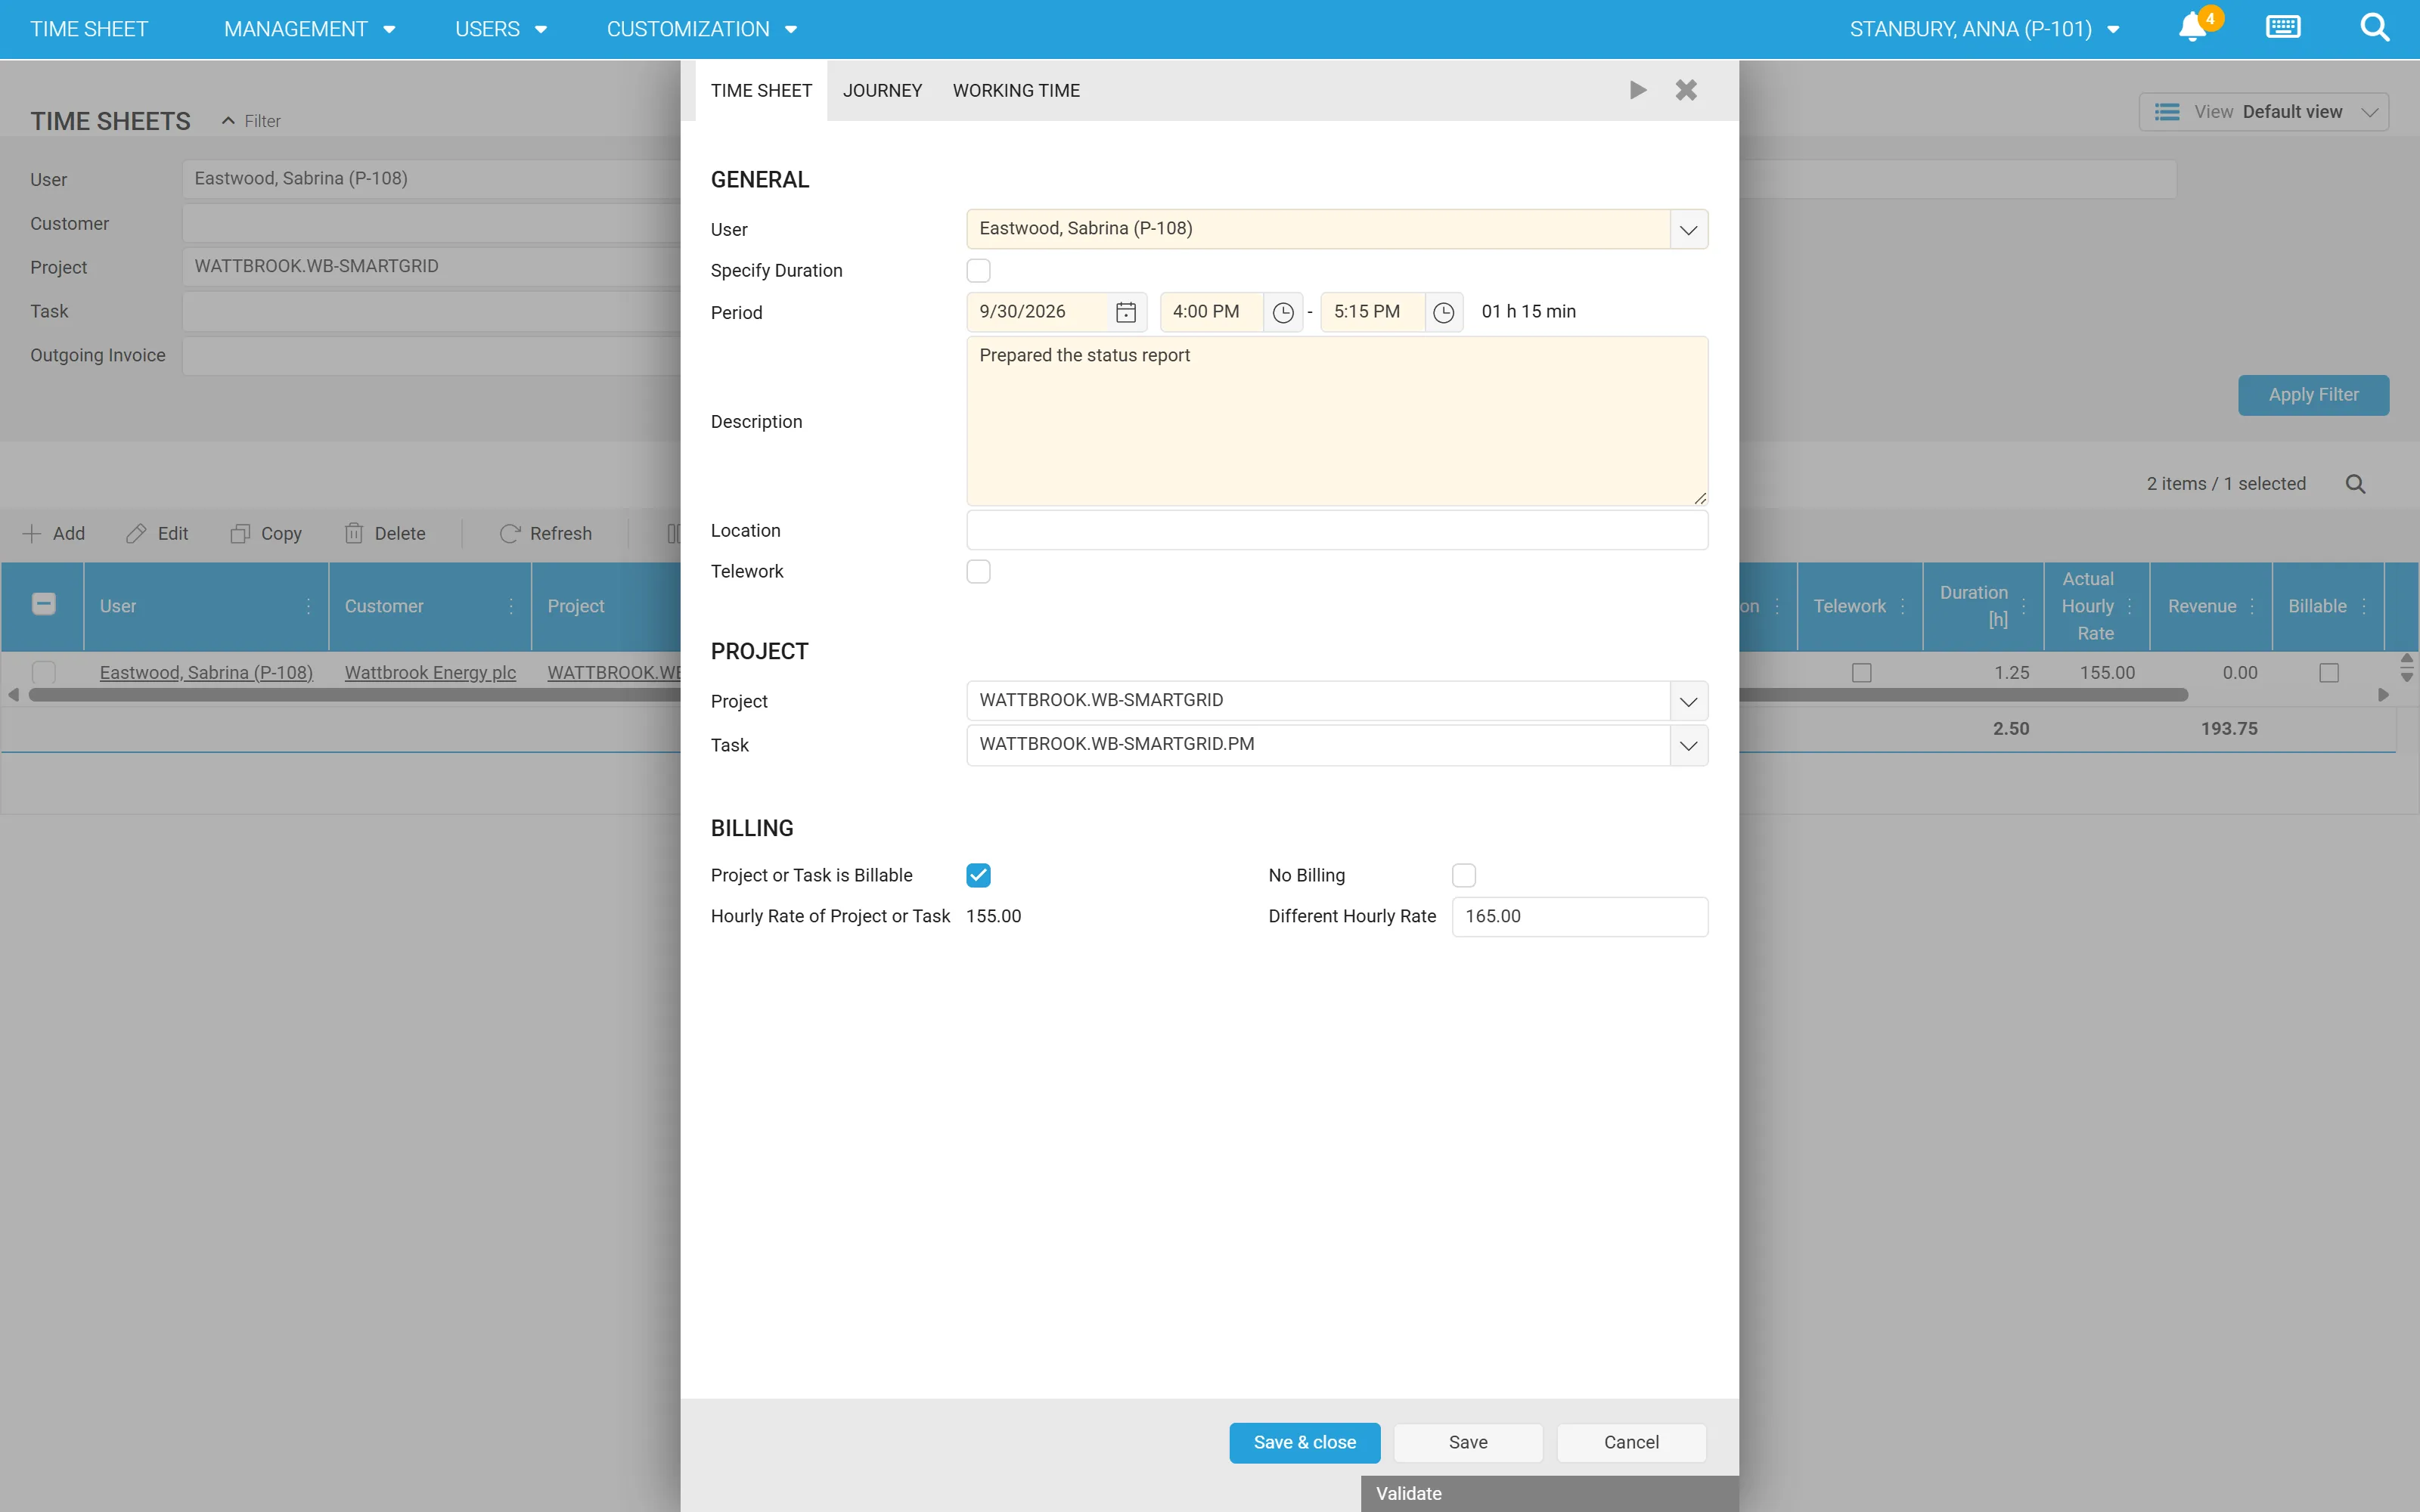Open the User column options menu
2420x1512 pixels.
point(308,607)
